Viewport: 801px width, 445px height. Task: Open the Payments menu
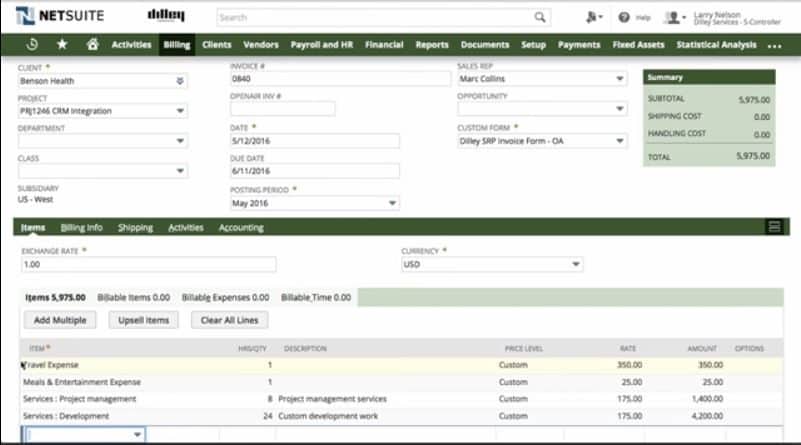pyautogui.click(x=579, y=45)
